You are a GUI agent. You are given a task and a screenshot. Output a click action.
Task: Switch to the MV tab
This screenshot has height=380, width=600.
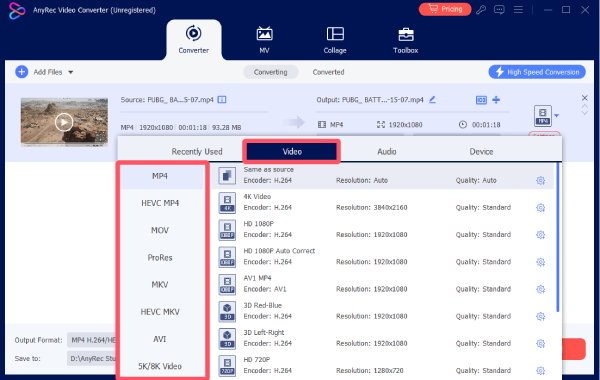[x=264, y=39]
